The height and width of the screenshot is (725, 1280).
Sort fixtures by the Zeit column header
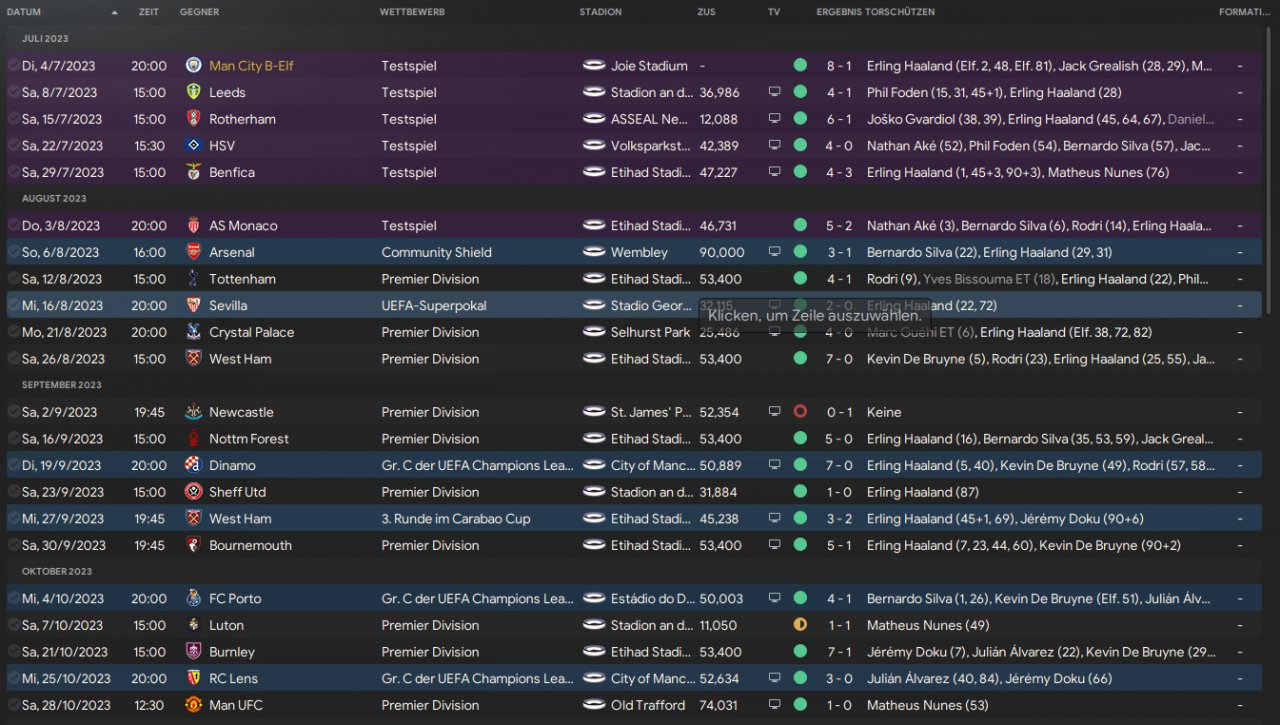[x=148, y=12]
